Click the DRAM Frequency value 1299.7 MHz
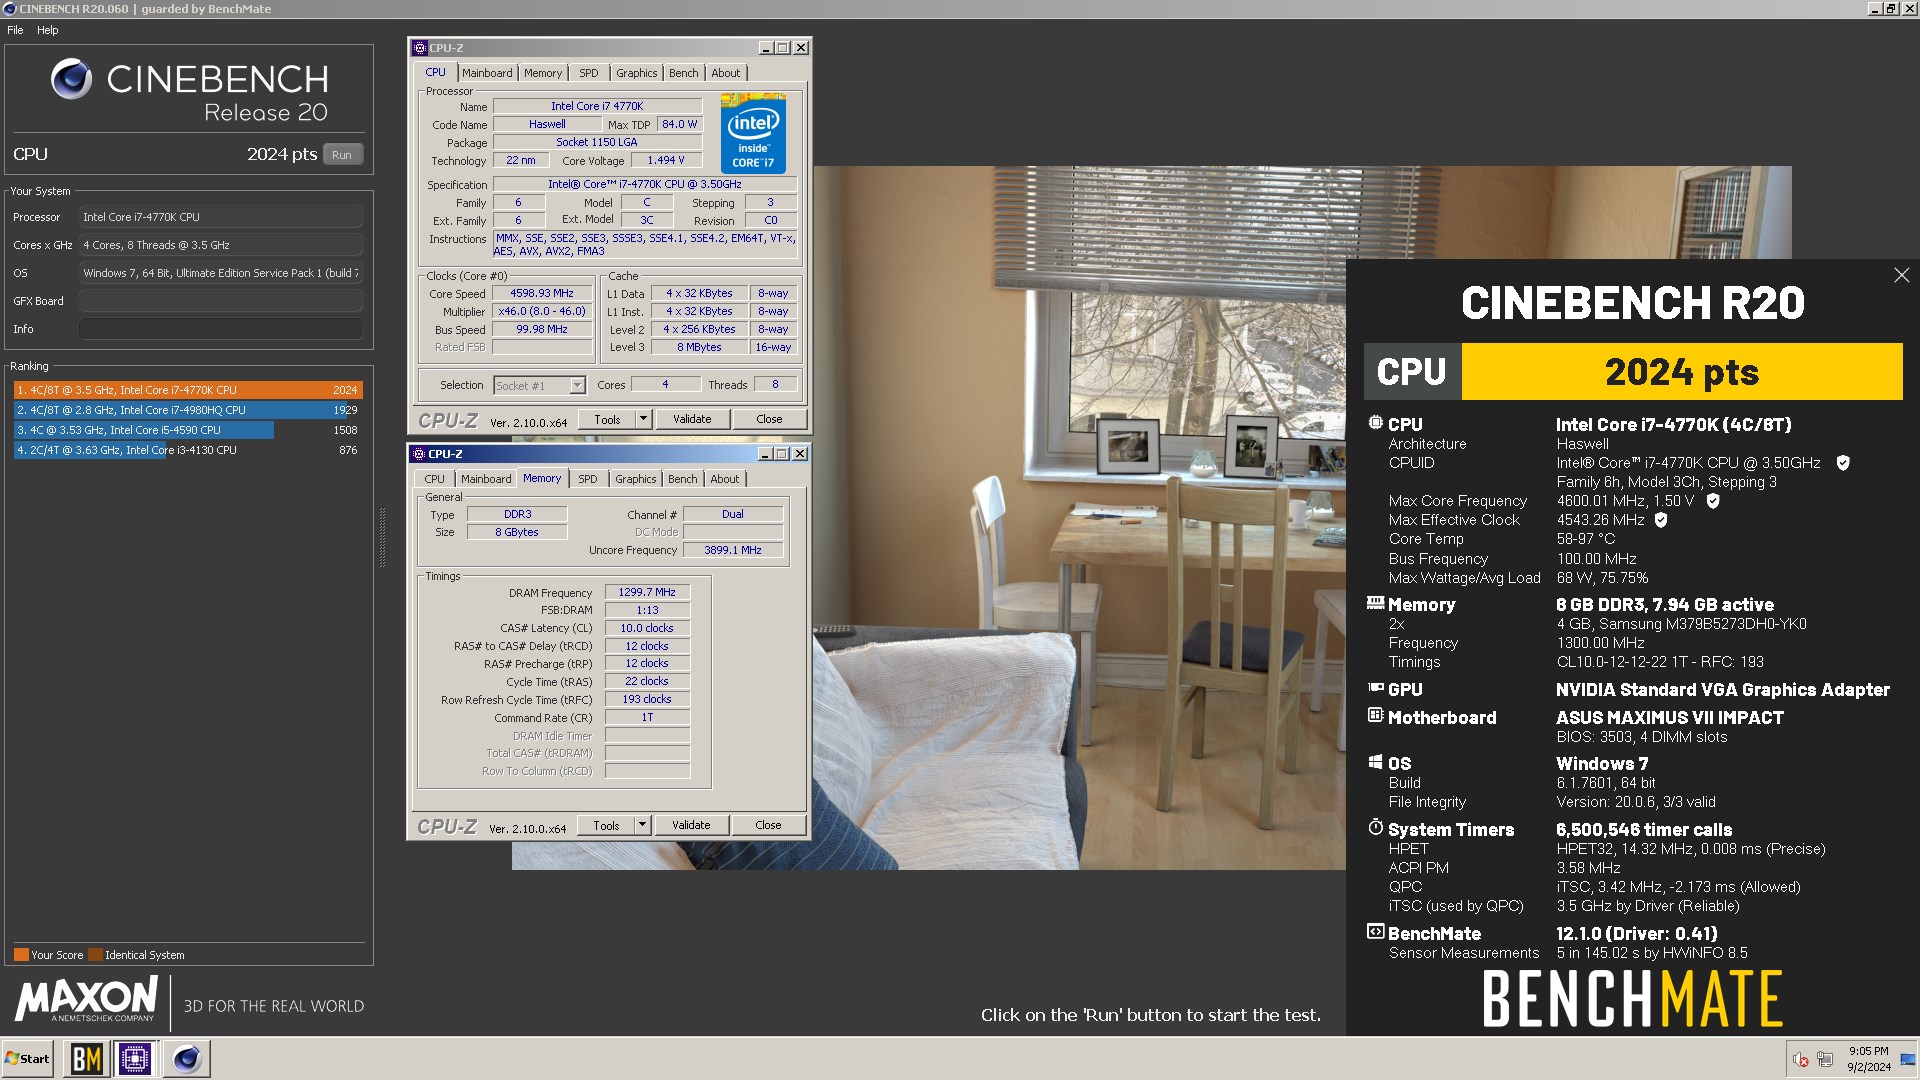 (647, 592)
